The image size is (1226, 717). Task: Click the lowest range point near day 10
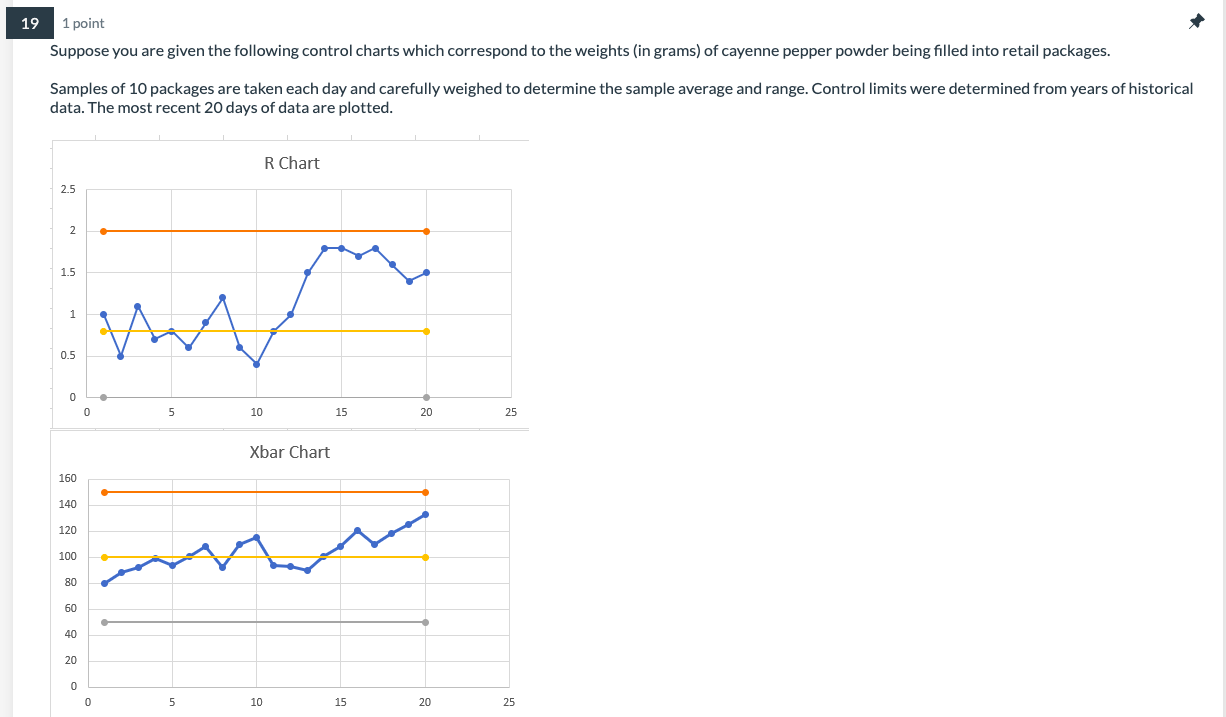click(x=256, y=365)
